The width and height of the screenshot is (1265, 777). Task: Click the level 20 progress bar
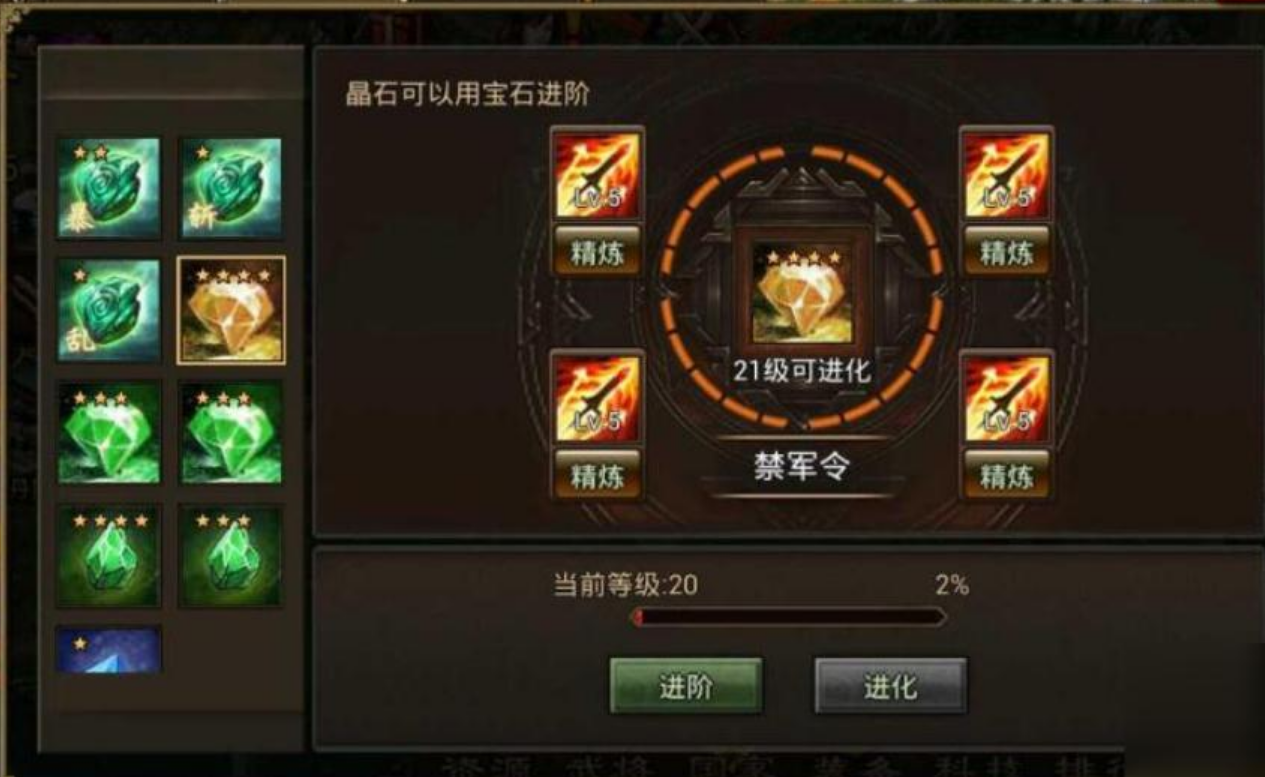coord(788,617)
